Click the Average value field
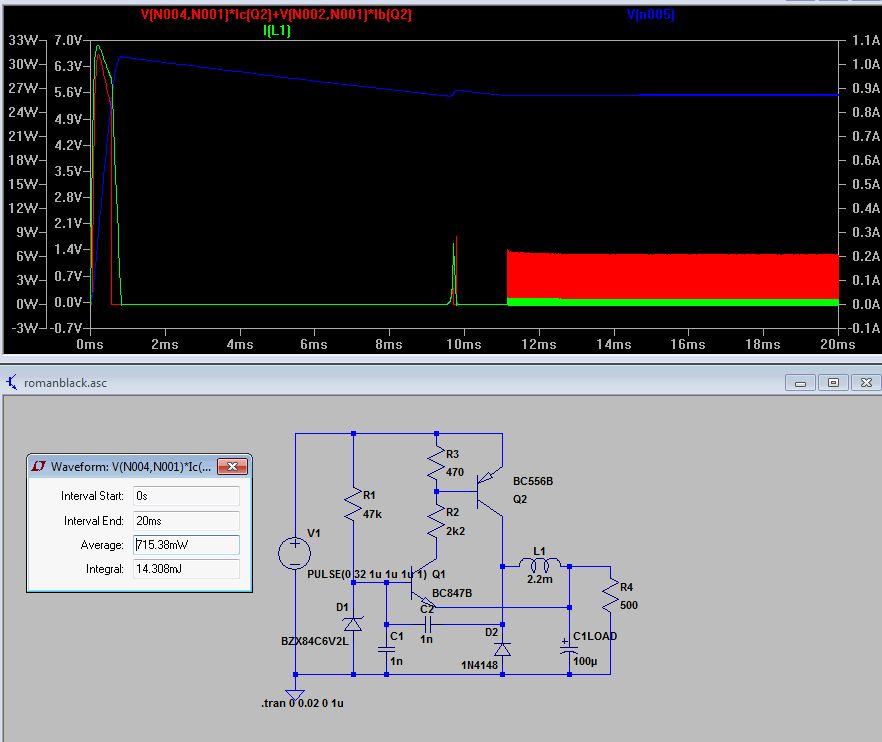The width and height of the screenshot is (882, 742). (x=187, y=545)
